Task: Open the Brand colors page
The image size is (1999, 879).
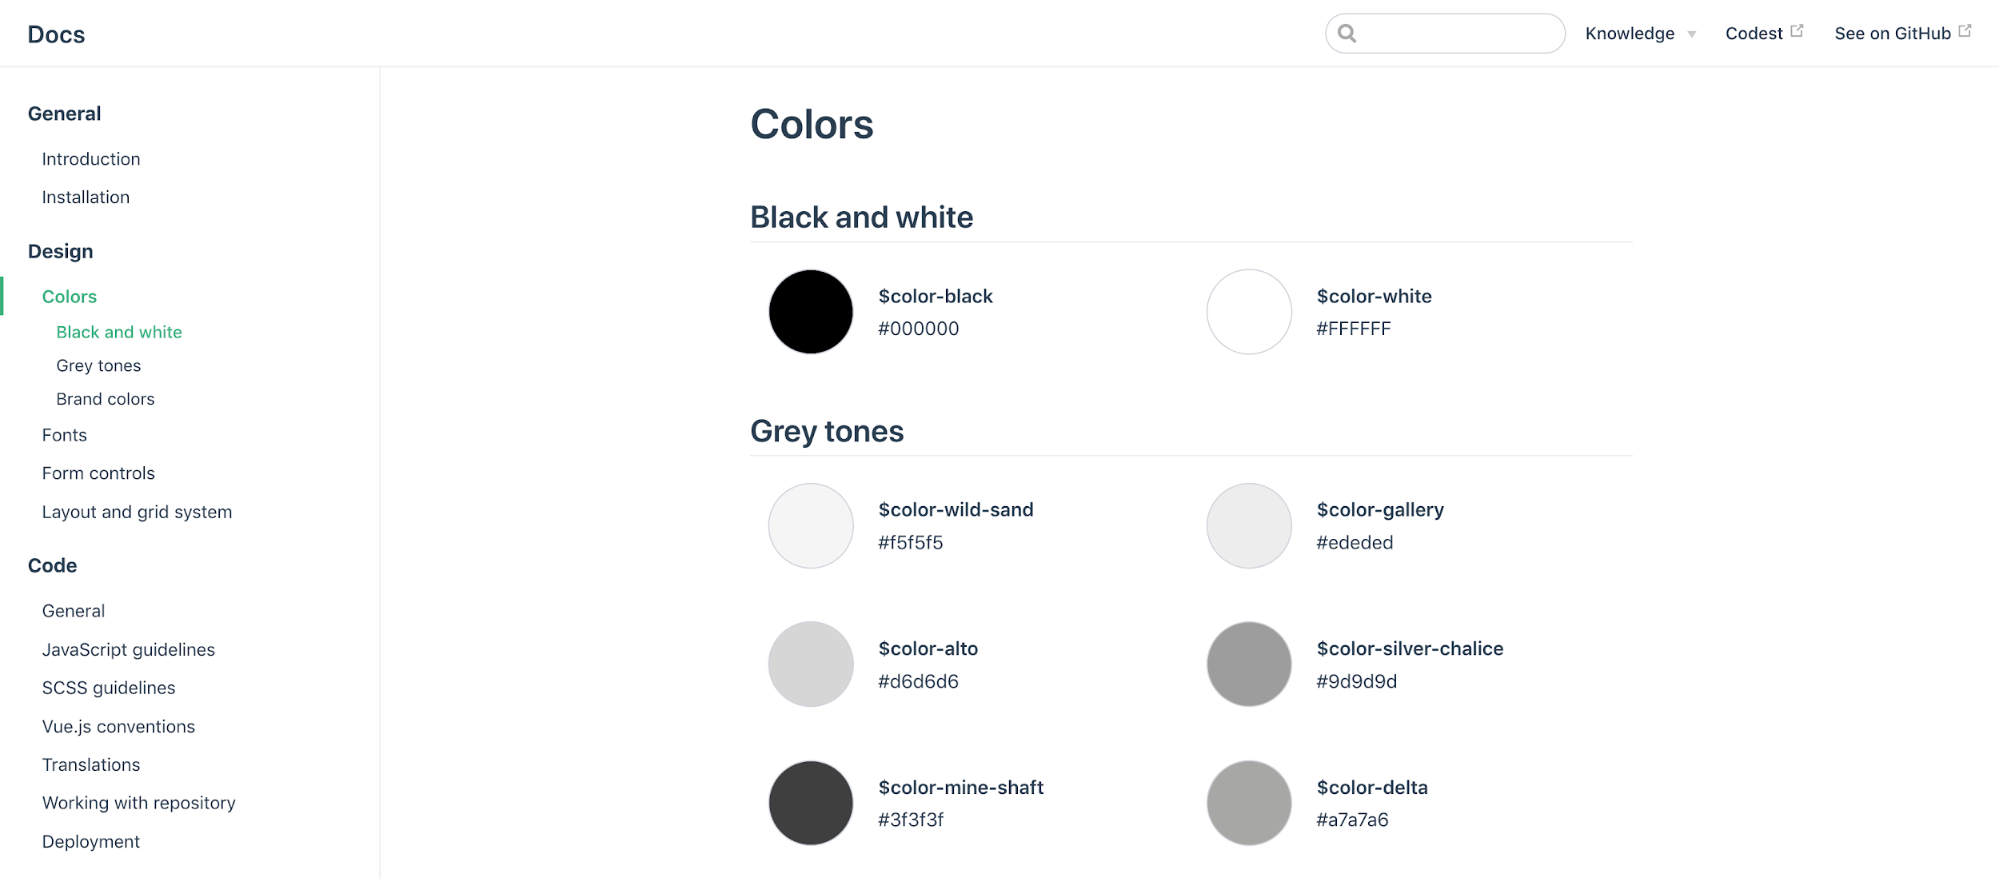Action: [105, 399]
